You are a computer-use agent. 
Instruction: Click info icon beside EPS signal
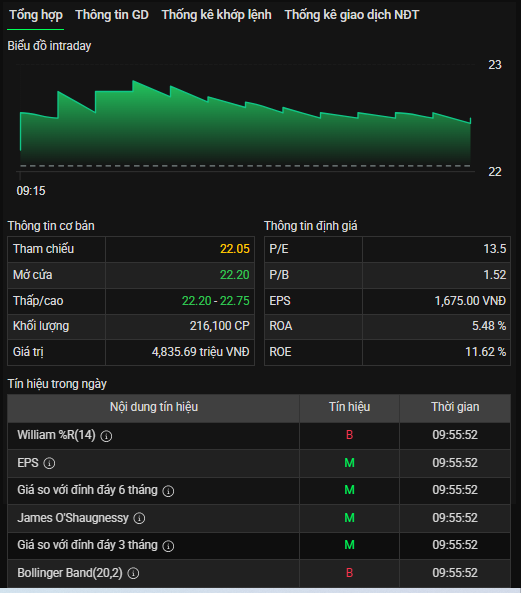[x=49, y=463]
